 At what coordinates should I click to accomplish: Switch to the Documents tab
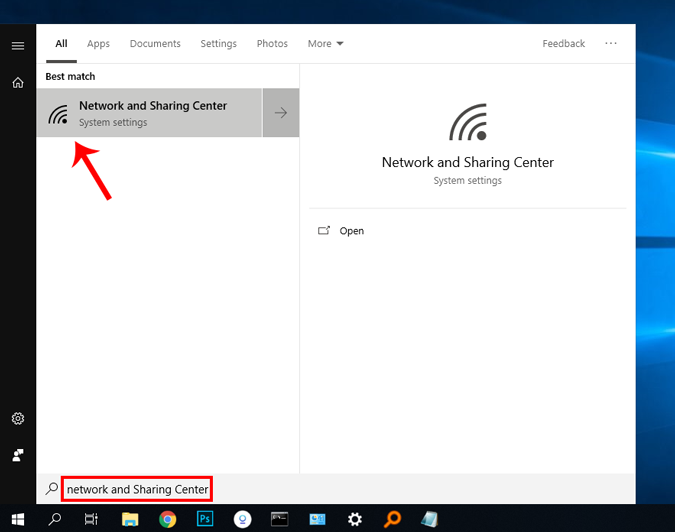click(x=155, y=43)
